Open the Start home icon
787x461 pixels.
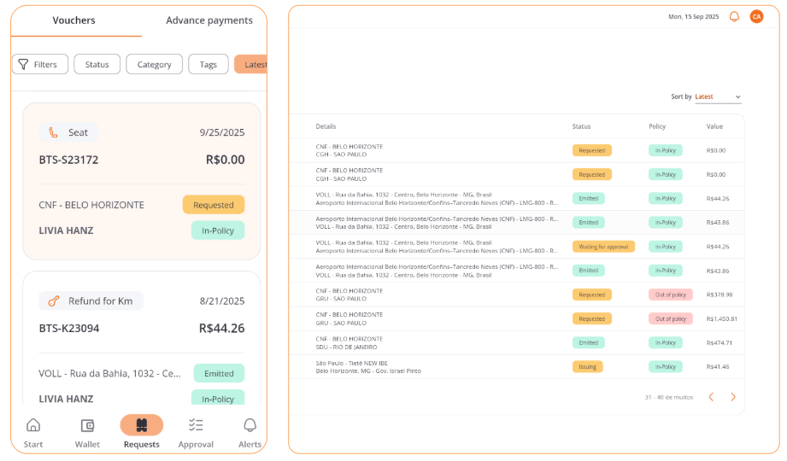[33, 425]
